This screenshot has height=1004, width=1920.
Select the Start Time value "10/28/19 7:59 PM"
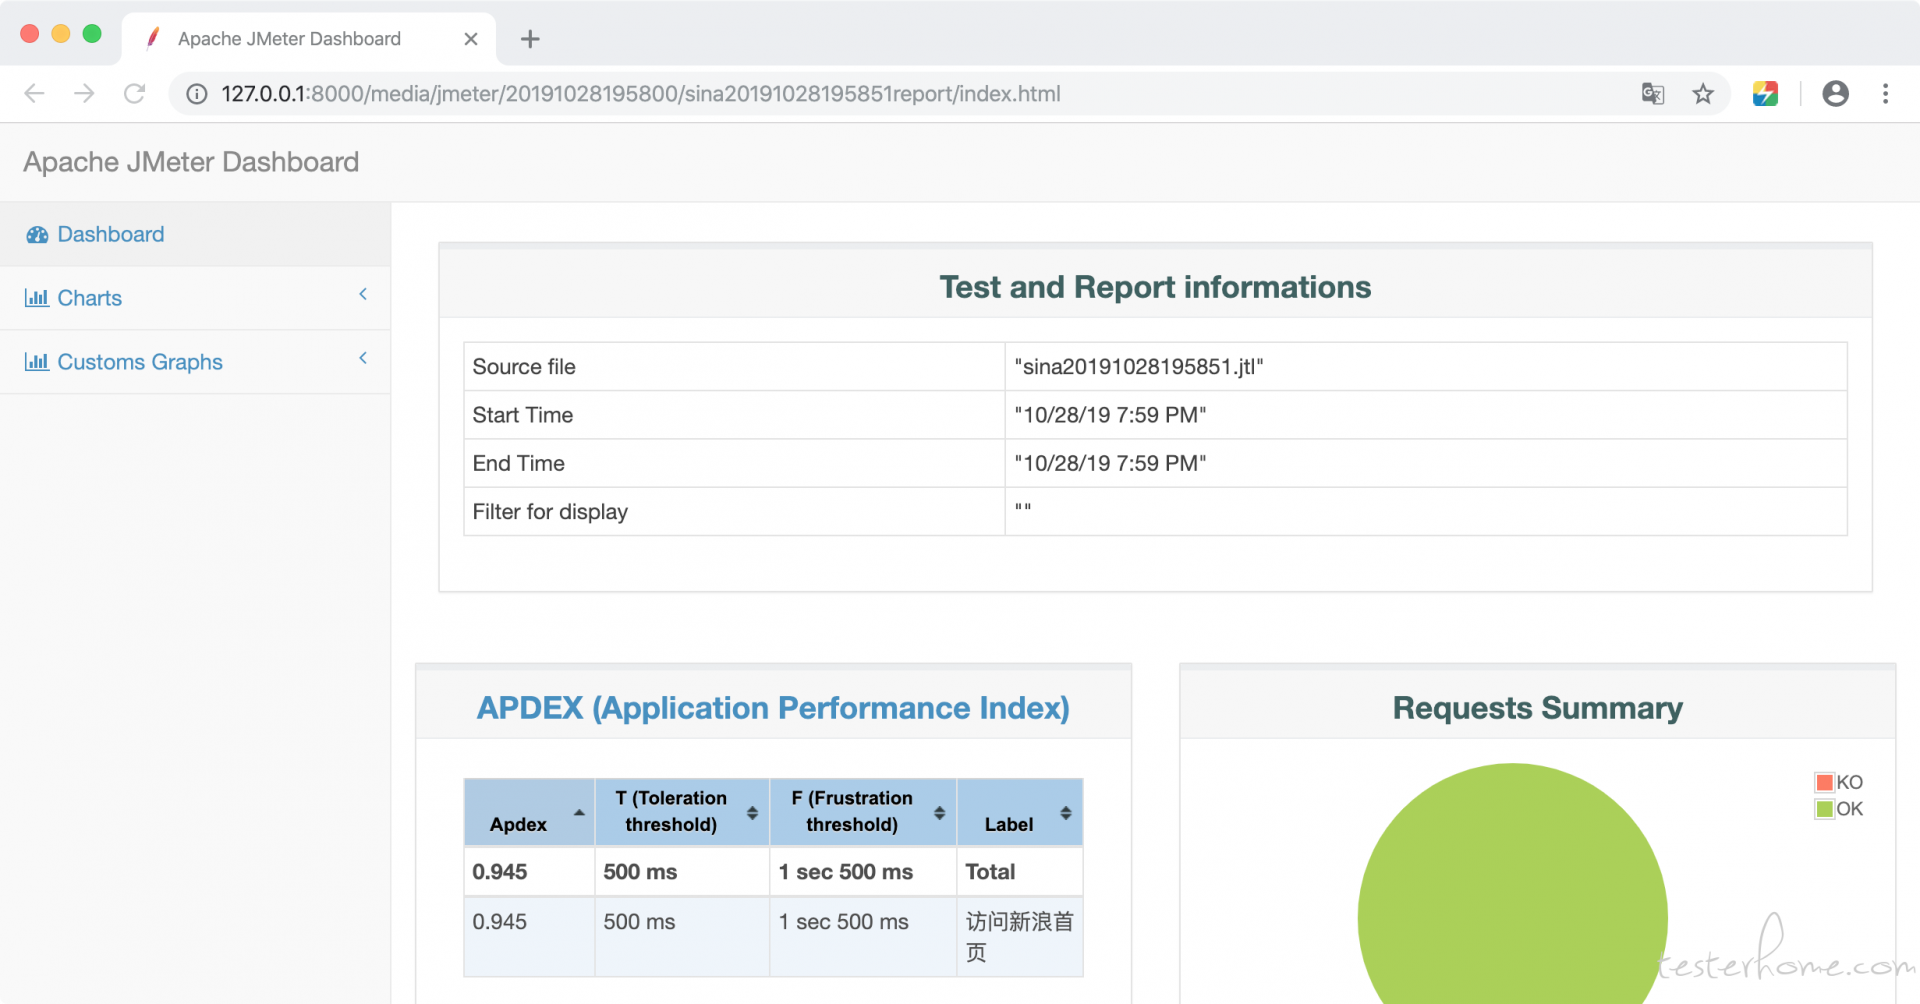[1110, 415]
